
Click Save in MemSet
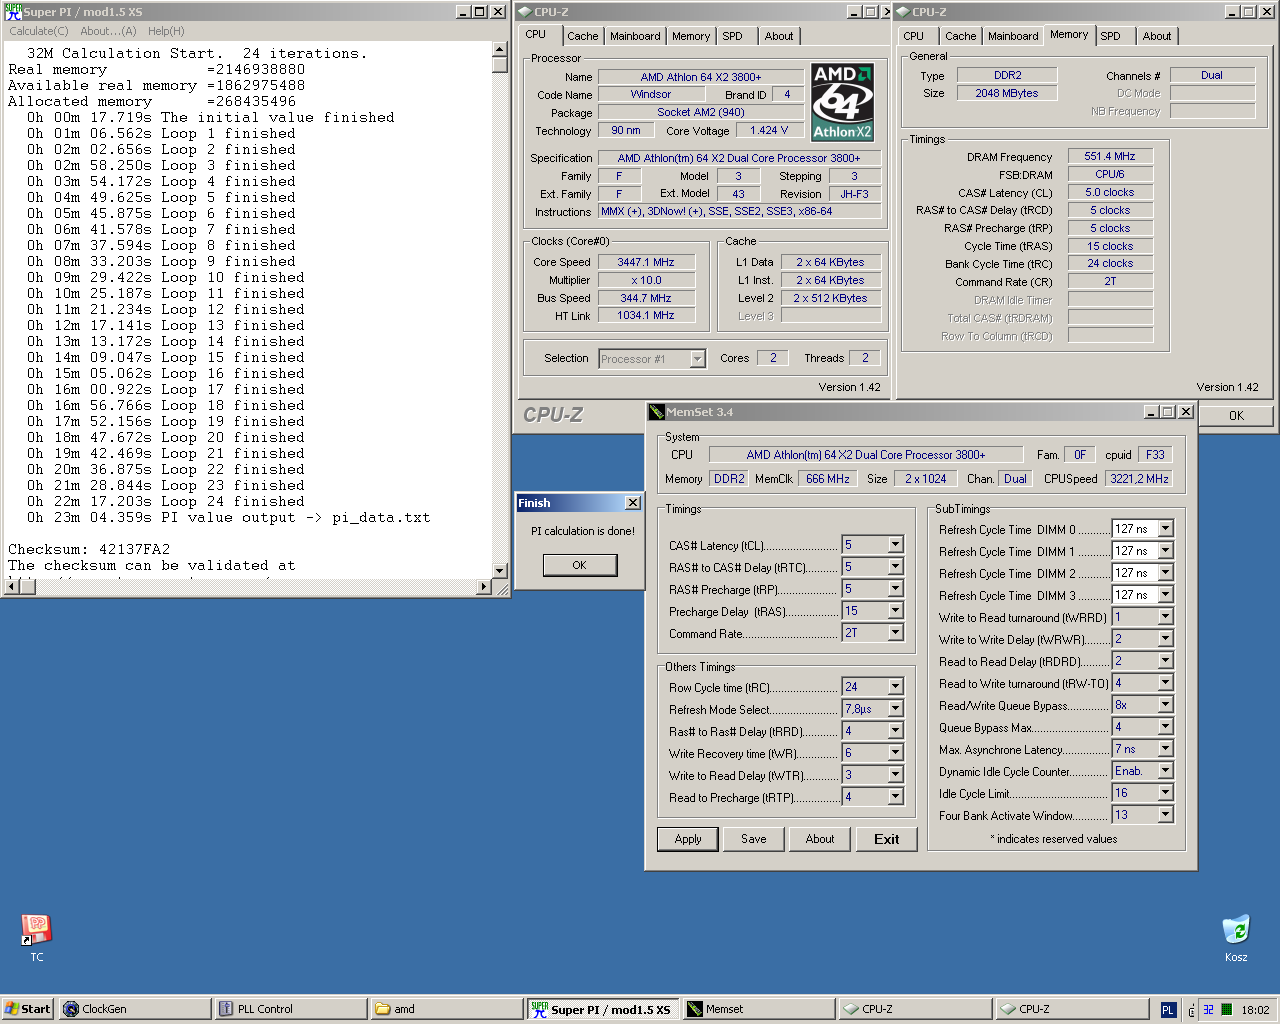pyautogui.click(x=754, y=839)
